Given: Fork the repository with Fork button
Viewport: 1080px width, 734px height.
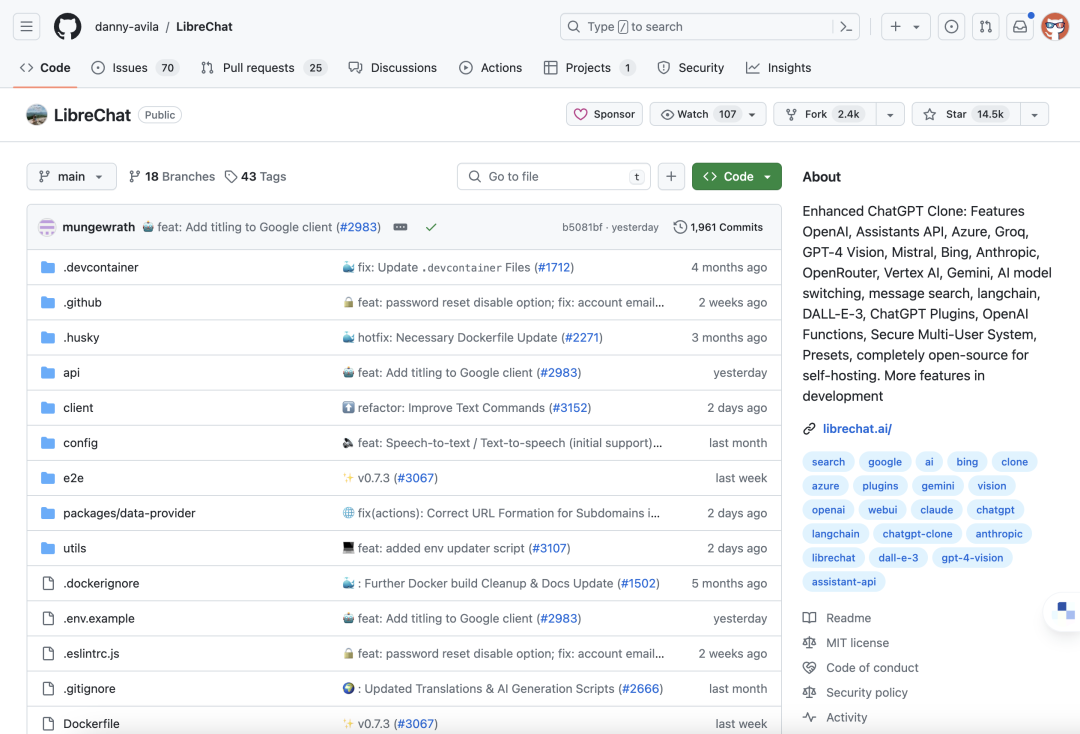Looking at the screenshot, I should 825,114.
